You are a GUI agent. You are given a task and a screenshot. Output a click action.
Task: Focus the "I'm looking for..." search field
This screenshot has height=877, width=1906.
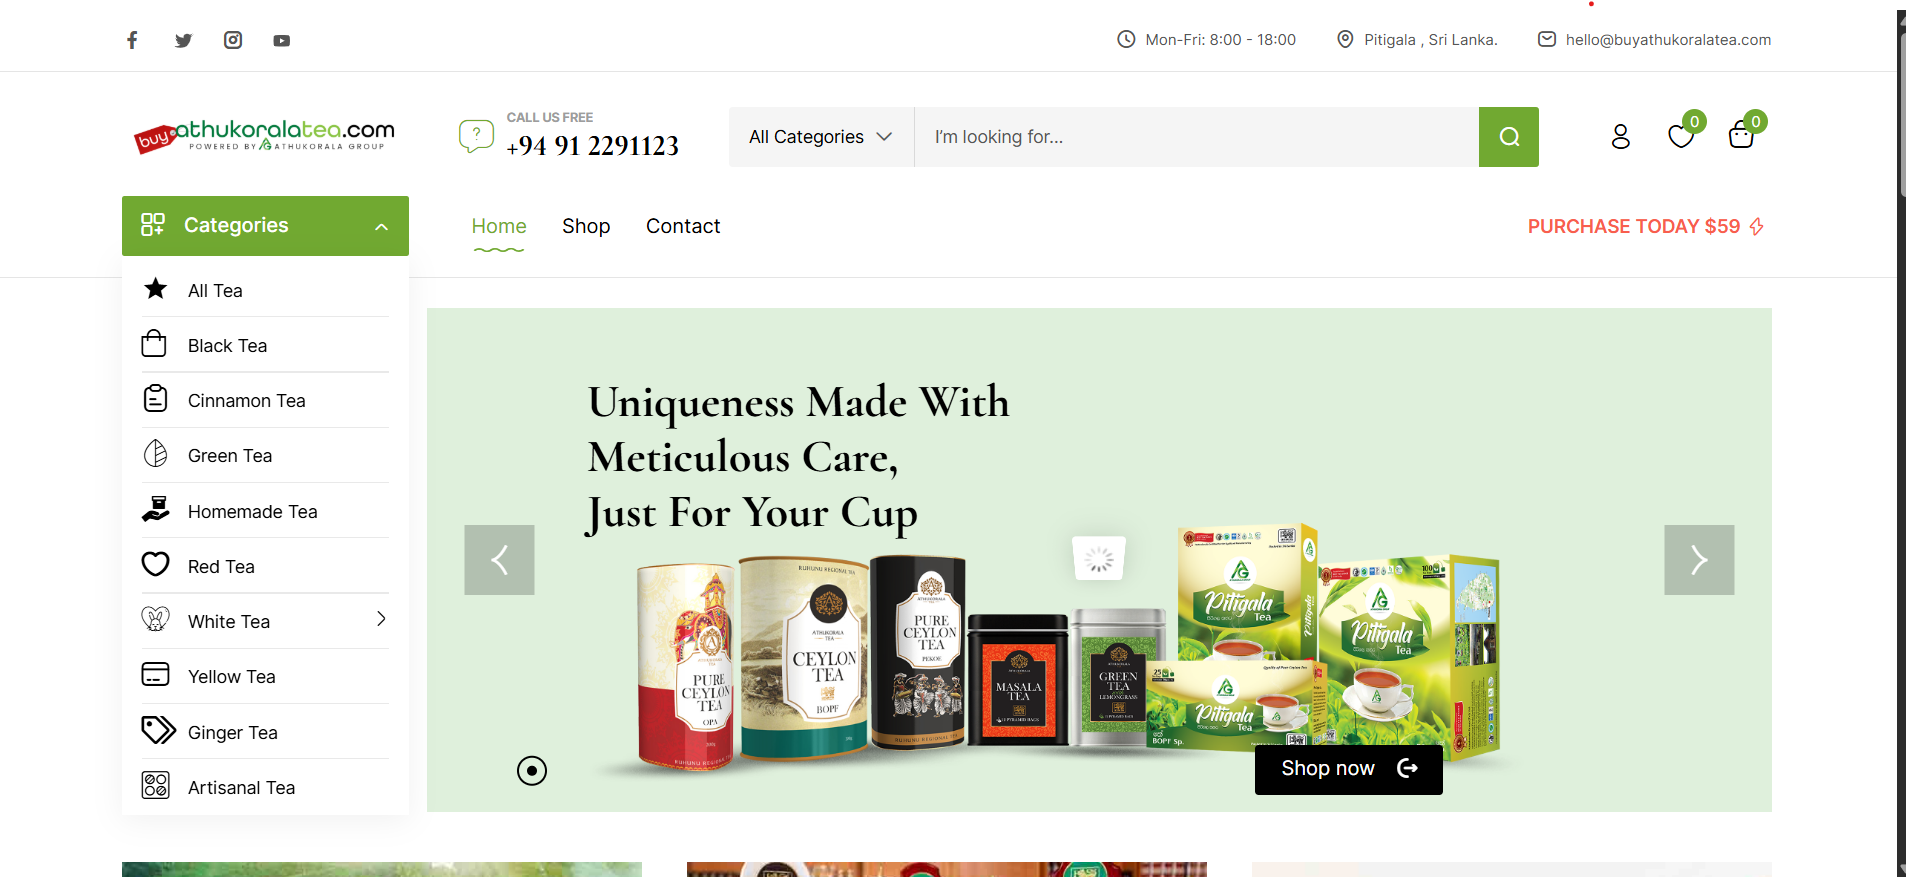pyautogui.click(x=1195, y=137)
